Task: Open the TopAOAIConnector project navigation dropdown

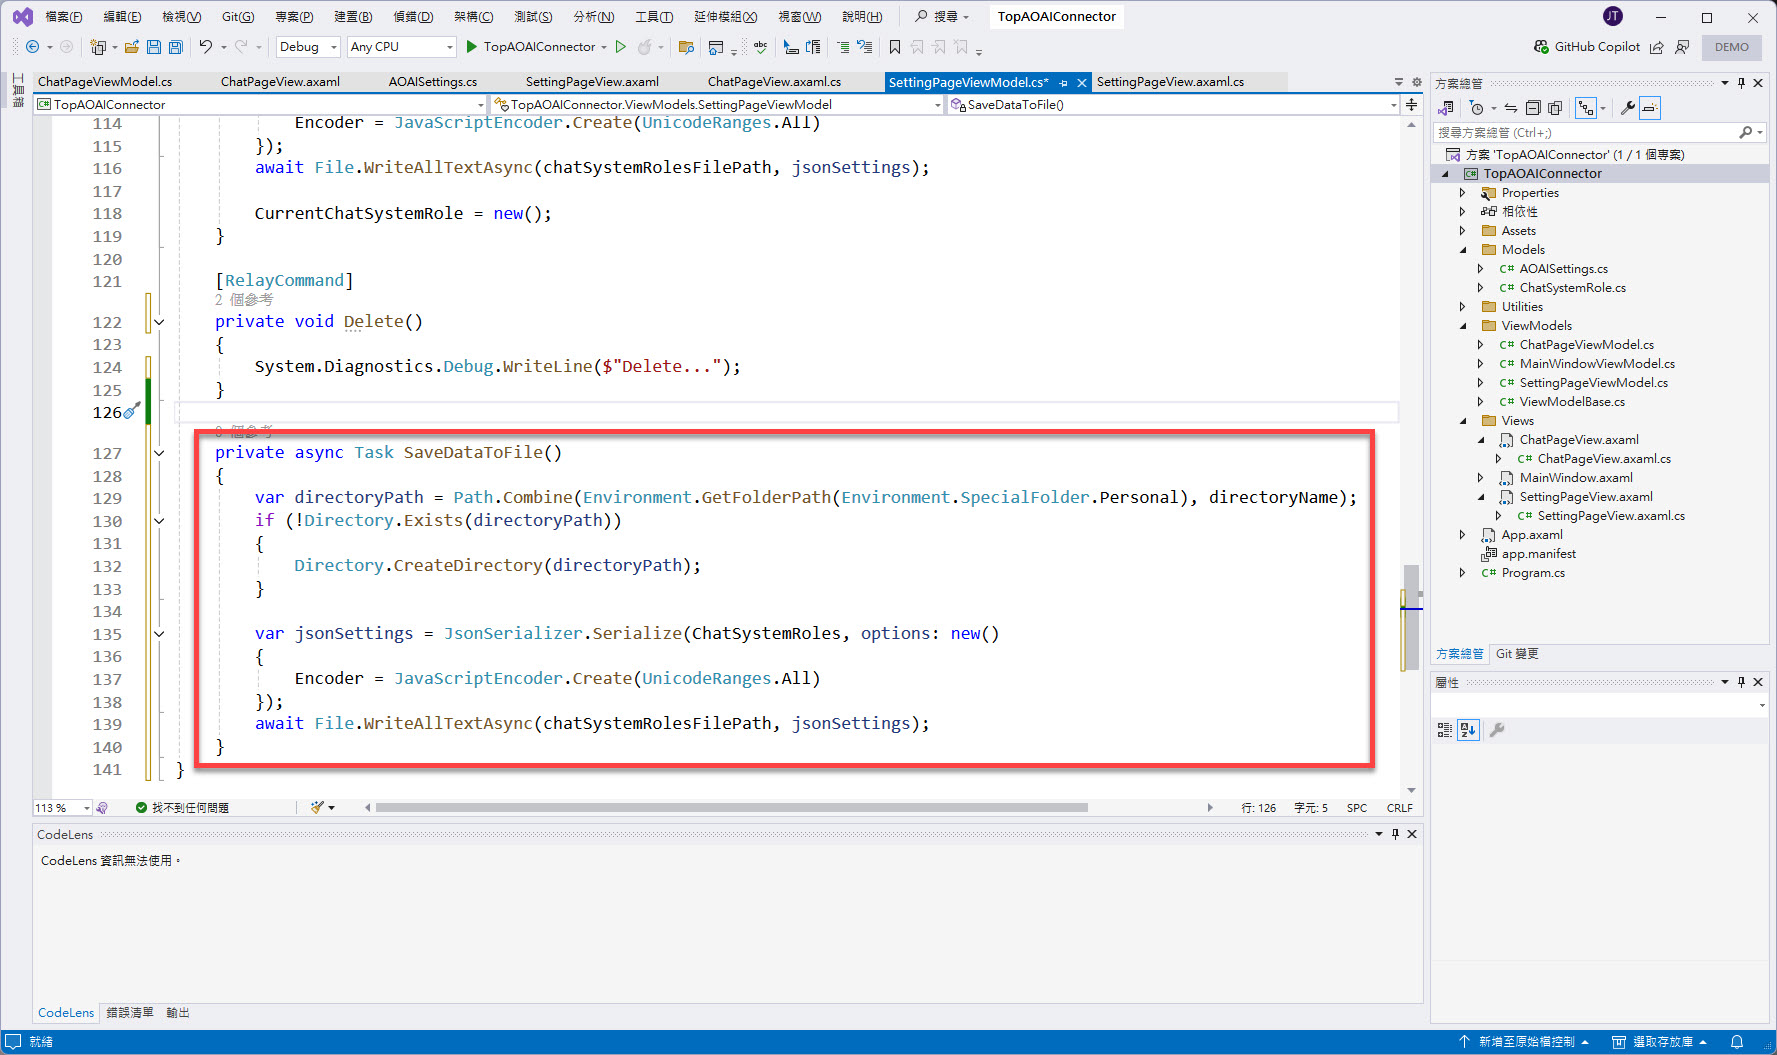Action: point(260,104)
